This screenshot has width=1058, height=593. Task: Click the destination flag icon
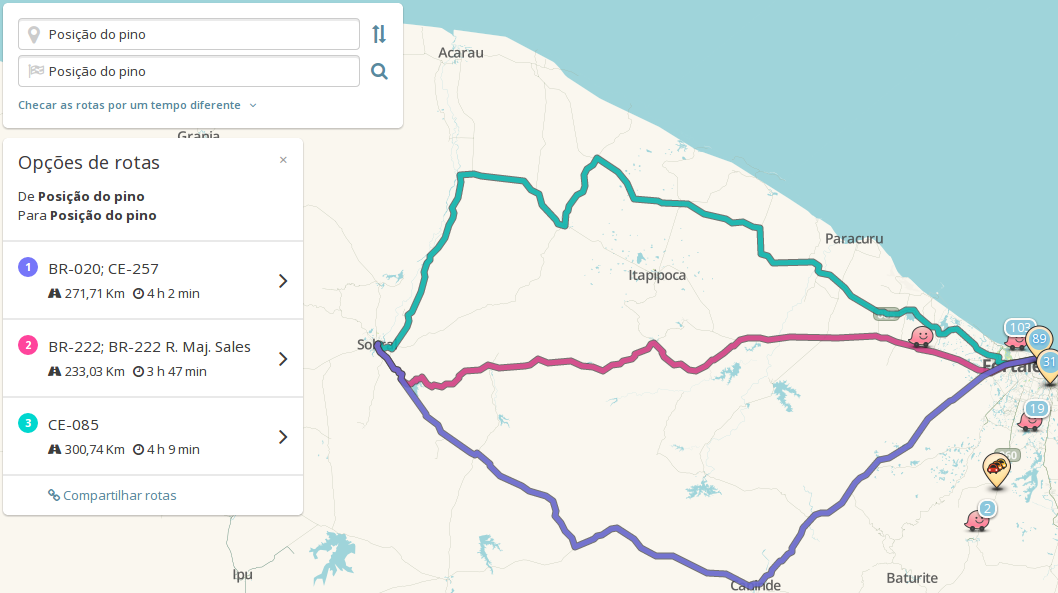click(x=36, y=71)
